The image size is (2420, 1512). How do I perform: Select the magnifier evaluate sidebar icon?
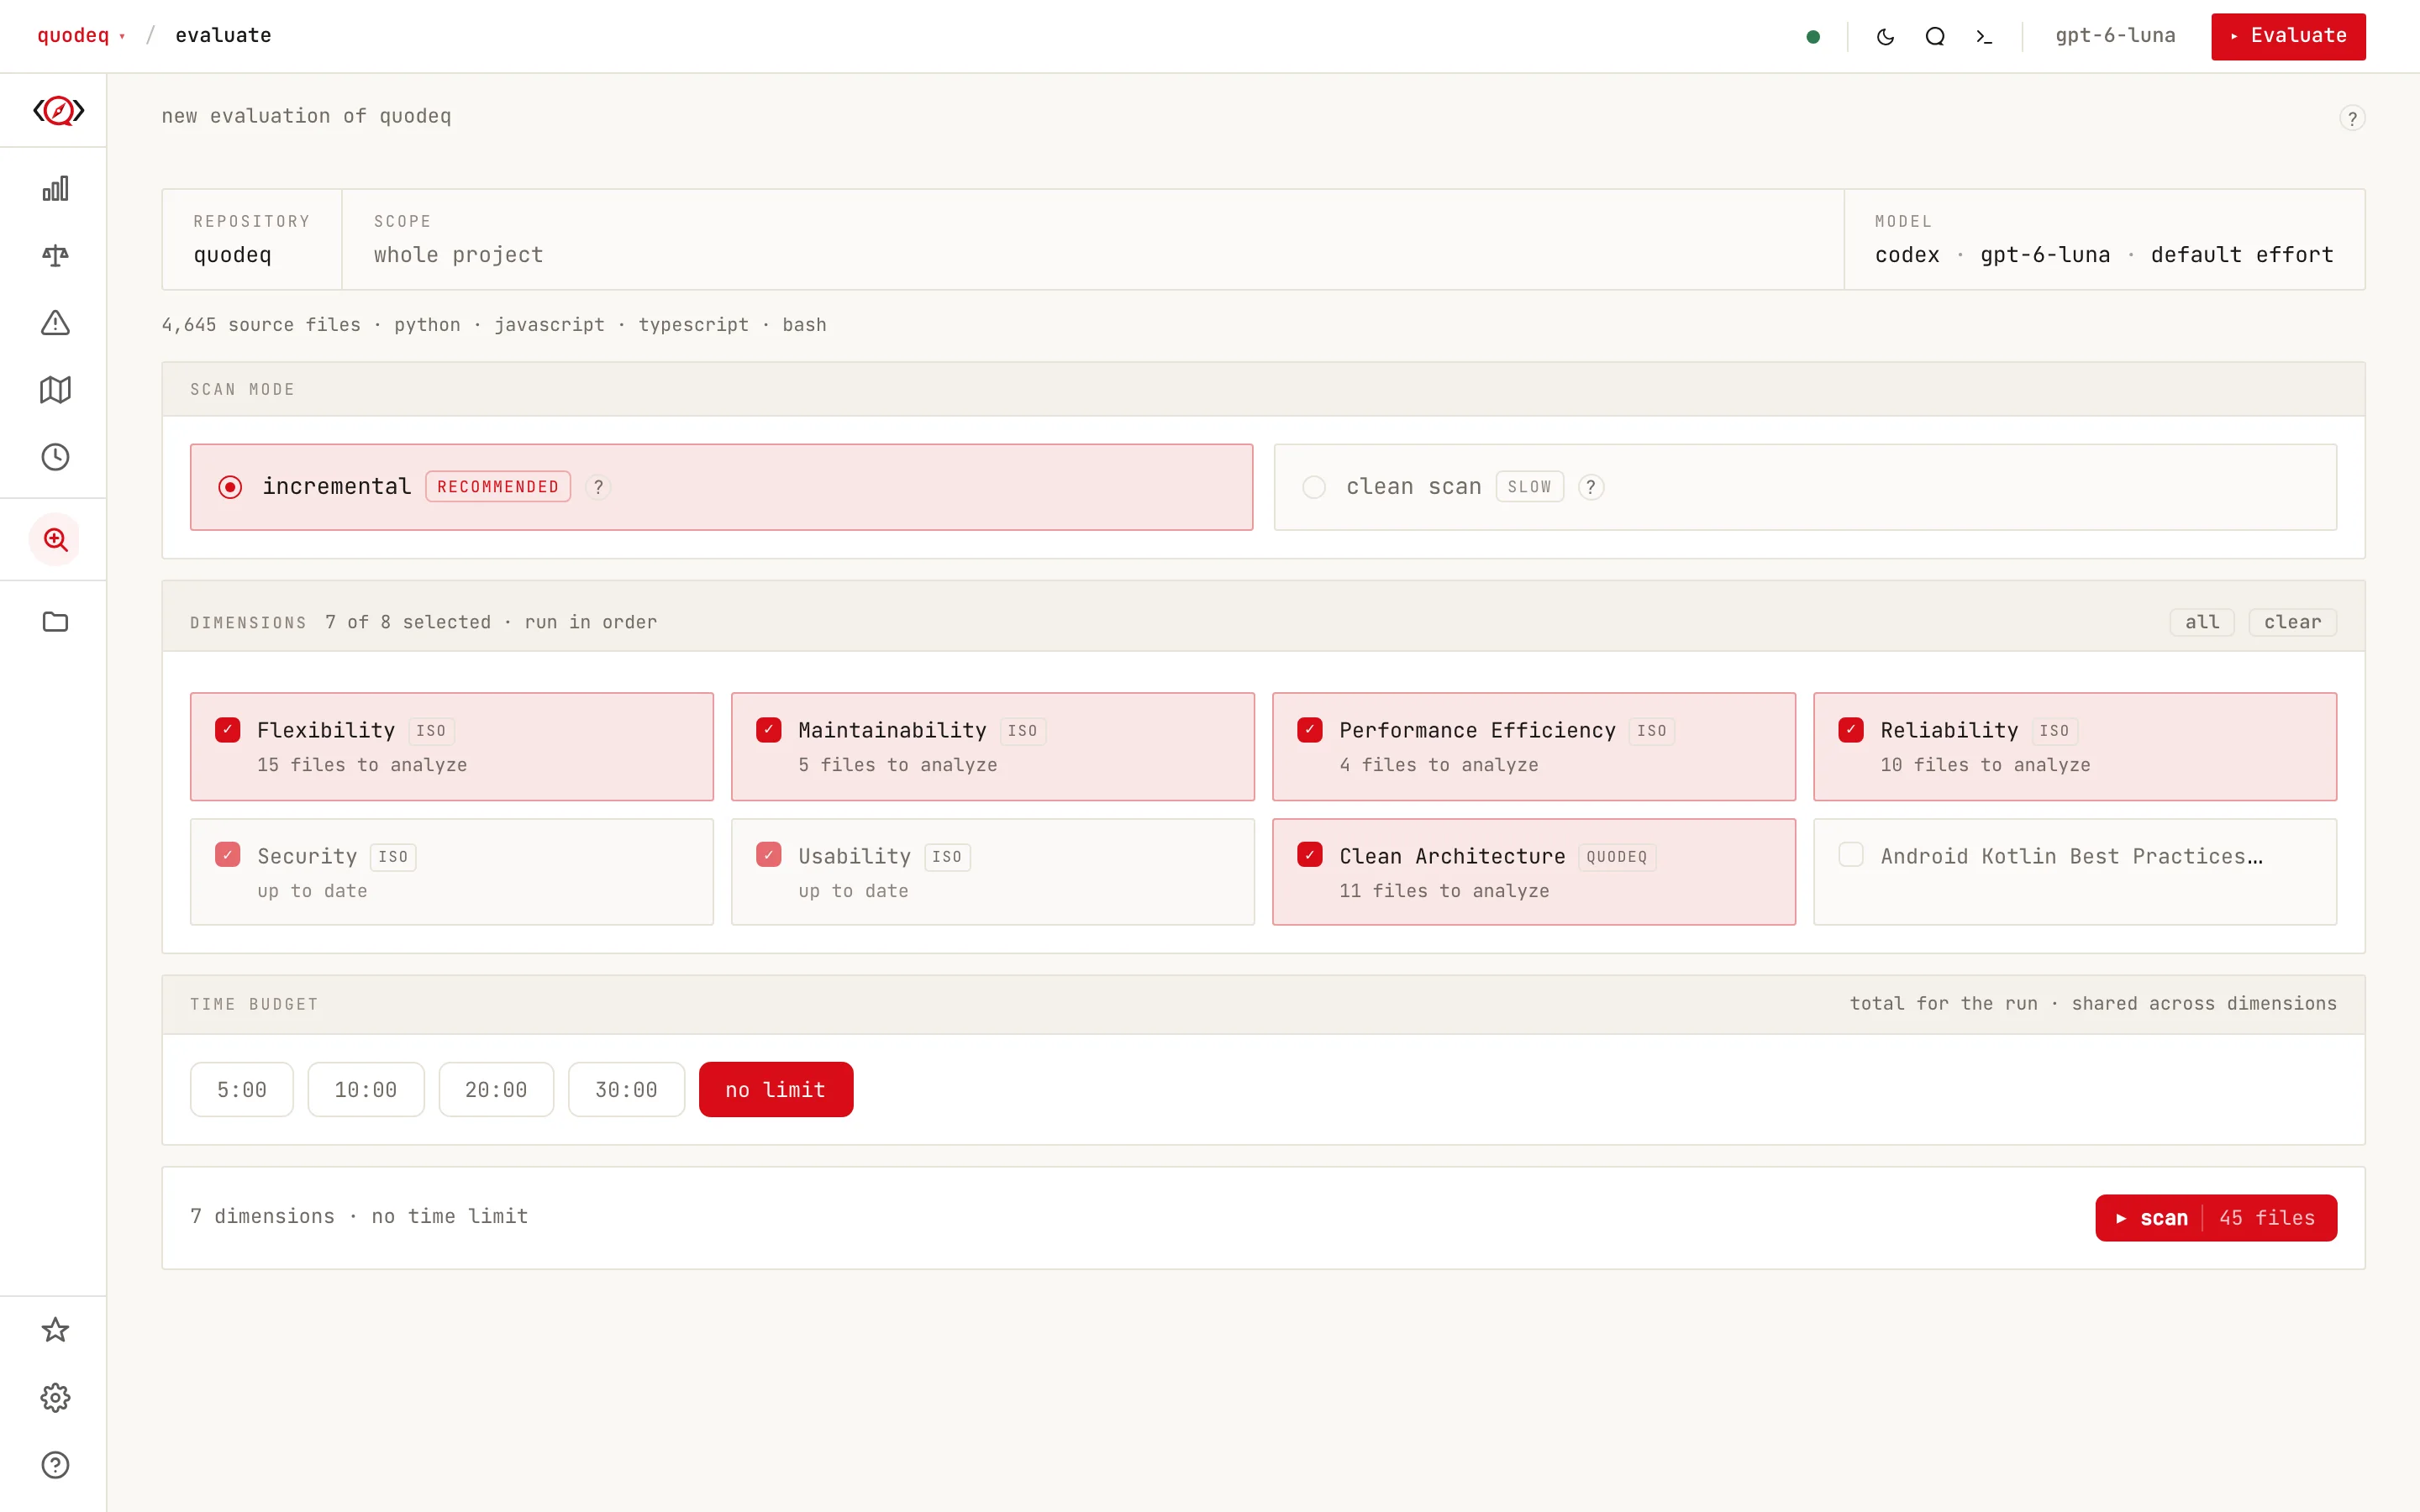click(55, 540)
